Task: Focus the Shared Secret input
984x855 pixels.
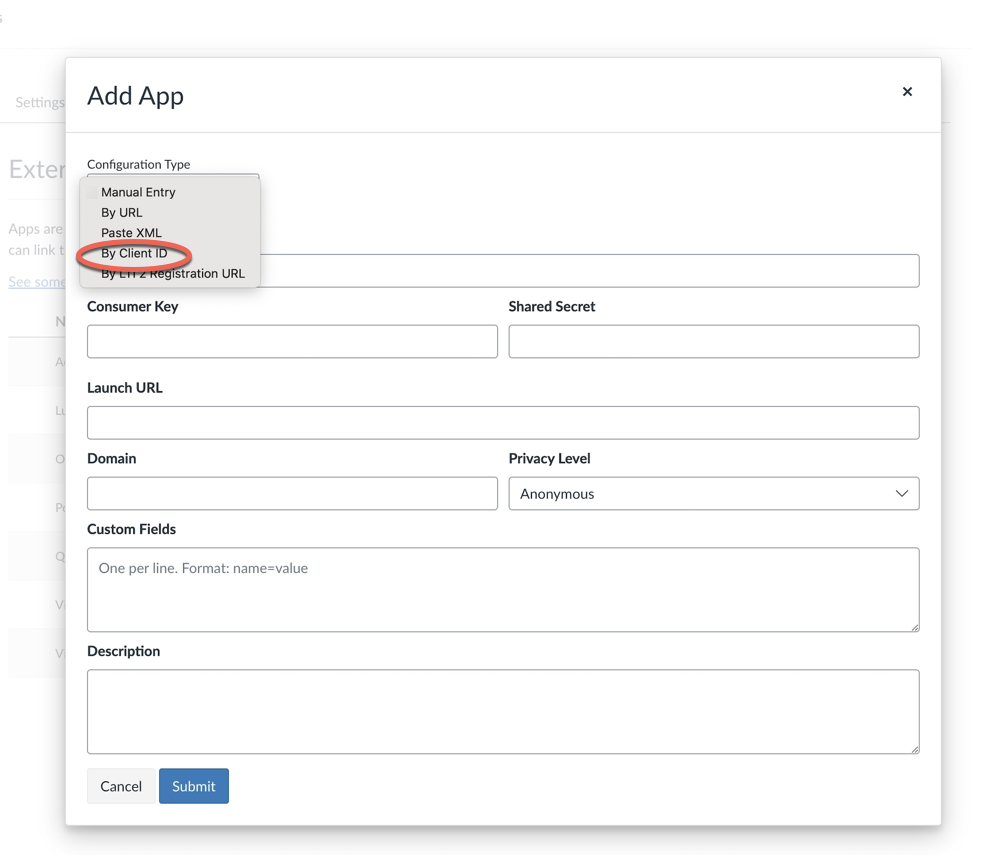Action: coord(713,341)
